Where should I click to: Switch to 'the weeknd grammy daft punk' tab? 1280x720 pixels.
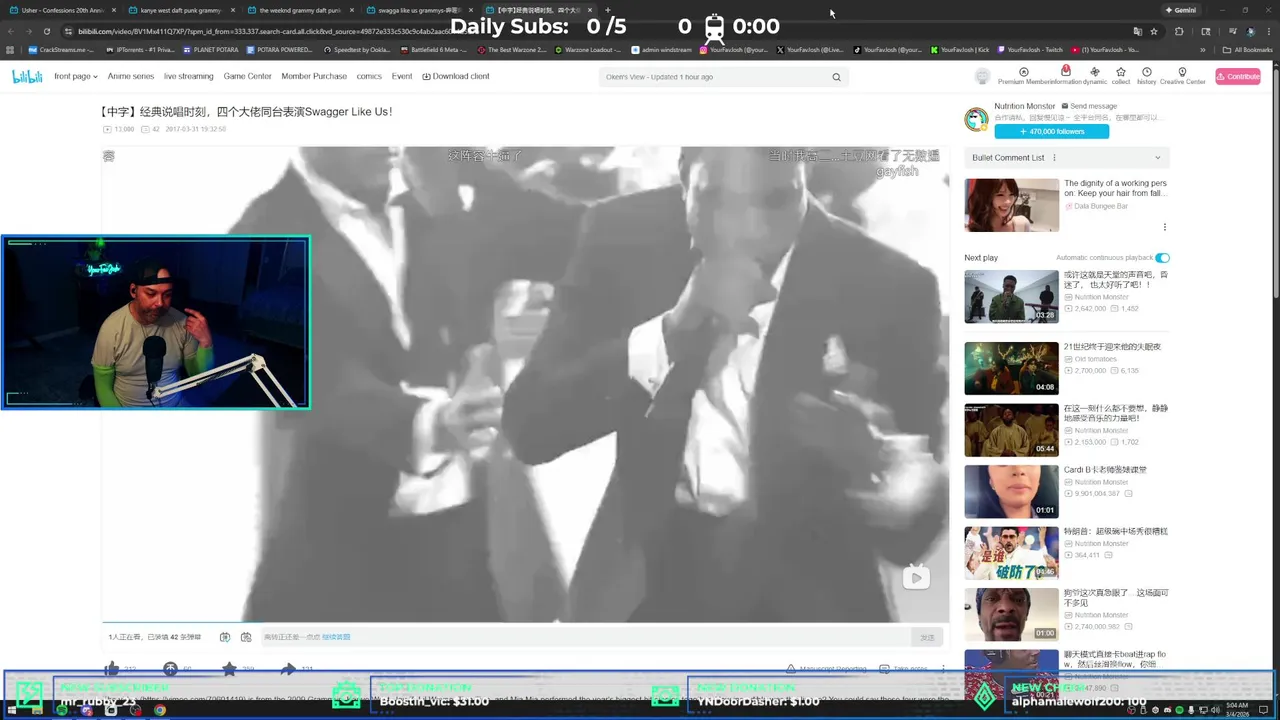(x=300, y=10)
